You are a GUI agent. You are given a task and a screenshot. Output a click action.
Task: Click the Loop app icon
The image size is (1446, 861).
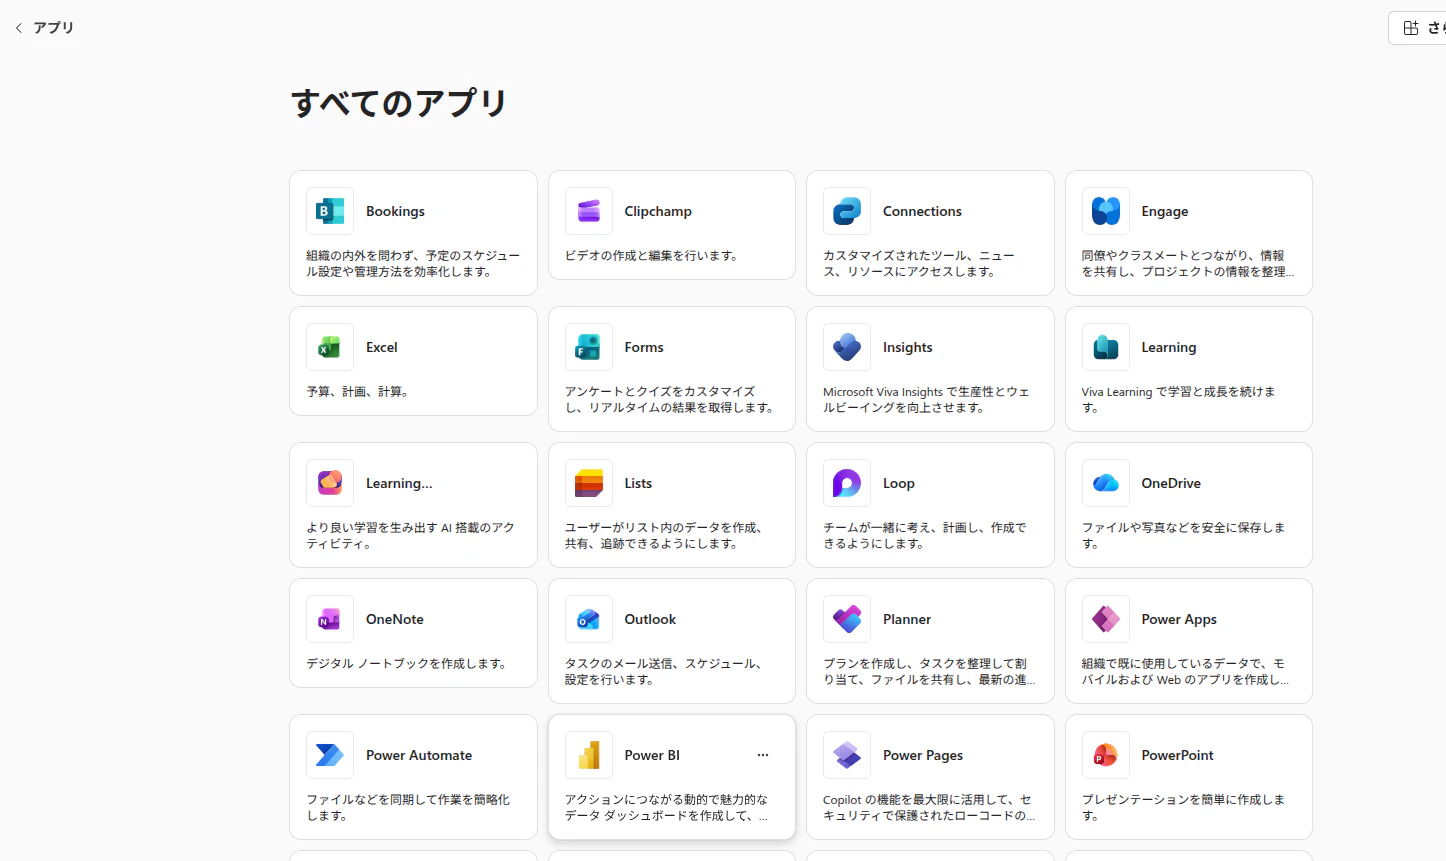tap(847, 483)
